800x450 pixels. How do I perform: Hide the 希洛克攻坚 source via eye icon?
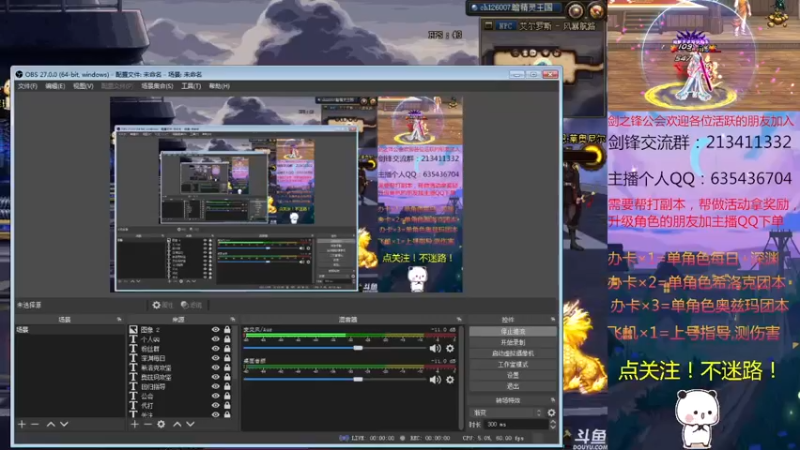click(215, 367)
